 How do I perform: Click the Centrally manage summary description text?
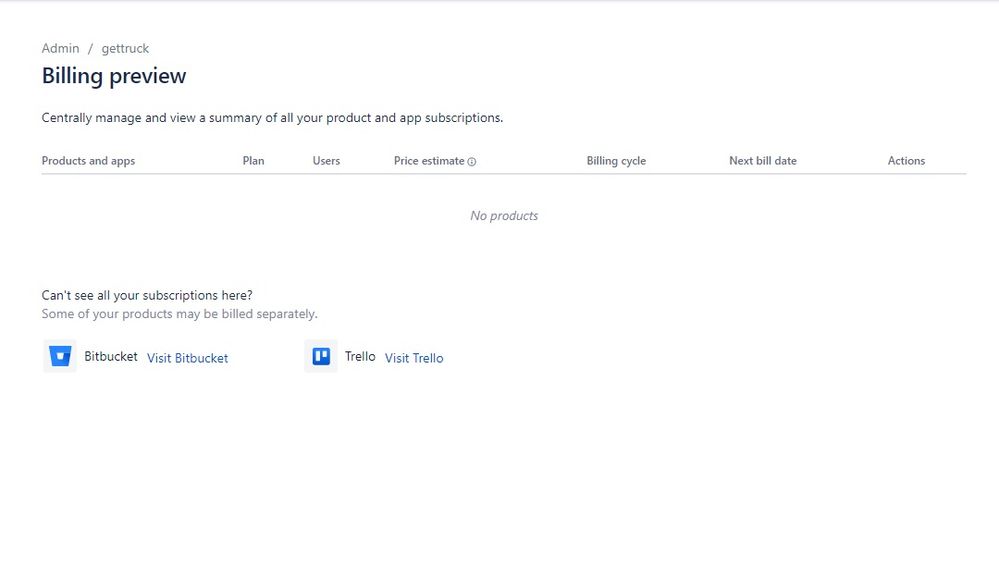click(272, 118)
